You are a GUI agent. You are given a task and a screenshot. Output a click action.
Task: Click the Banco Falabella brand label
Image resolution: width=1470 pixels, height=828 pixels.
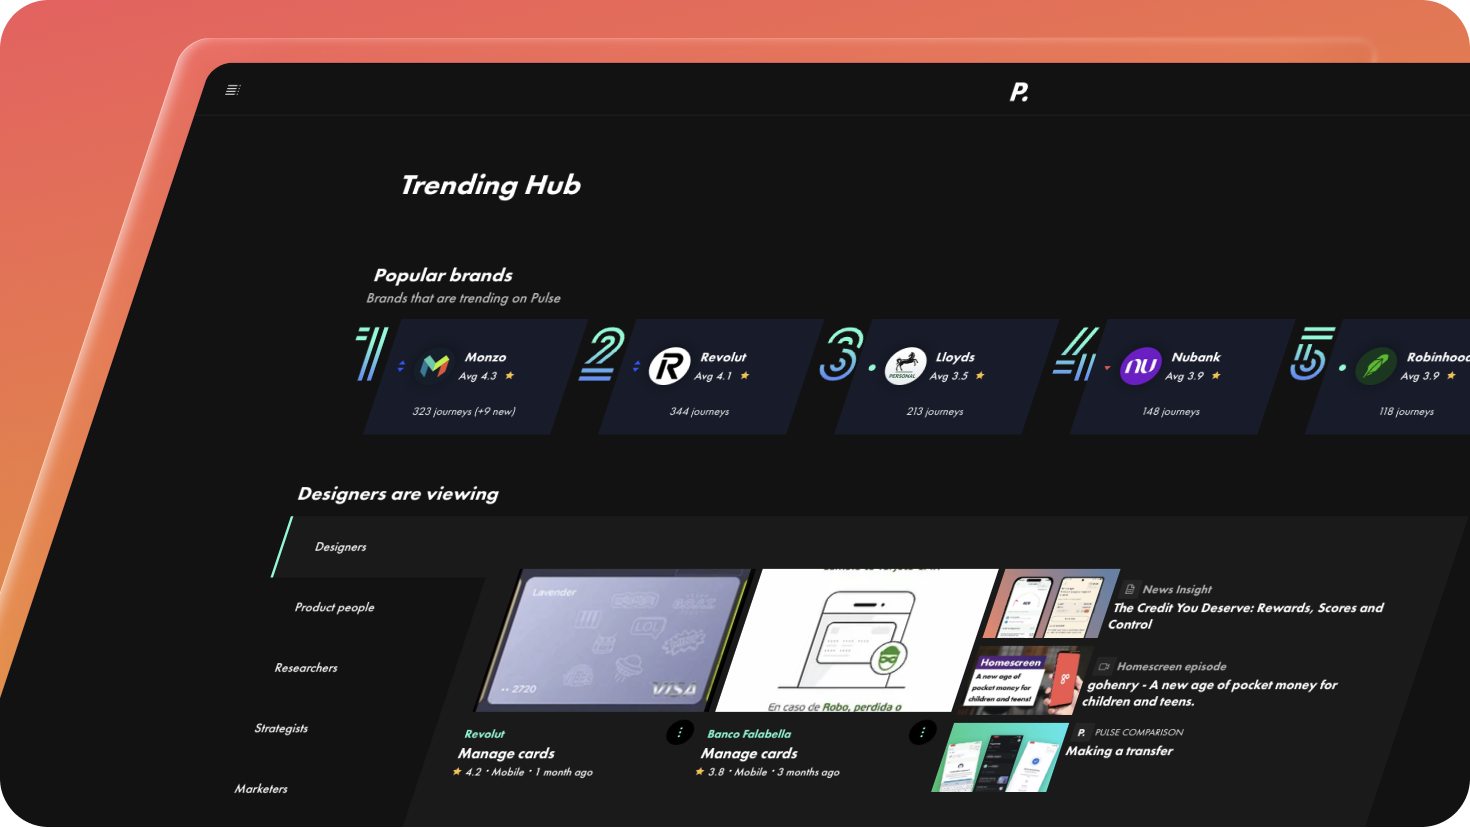click(x=749, y=734)
